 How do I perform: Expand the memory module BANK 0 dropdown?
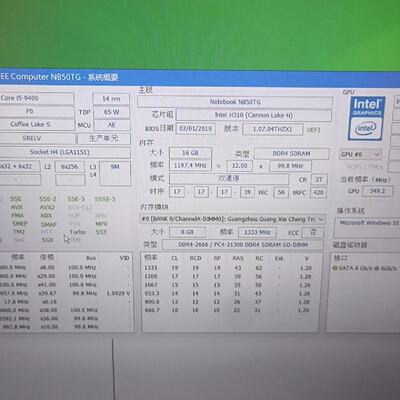232,219
